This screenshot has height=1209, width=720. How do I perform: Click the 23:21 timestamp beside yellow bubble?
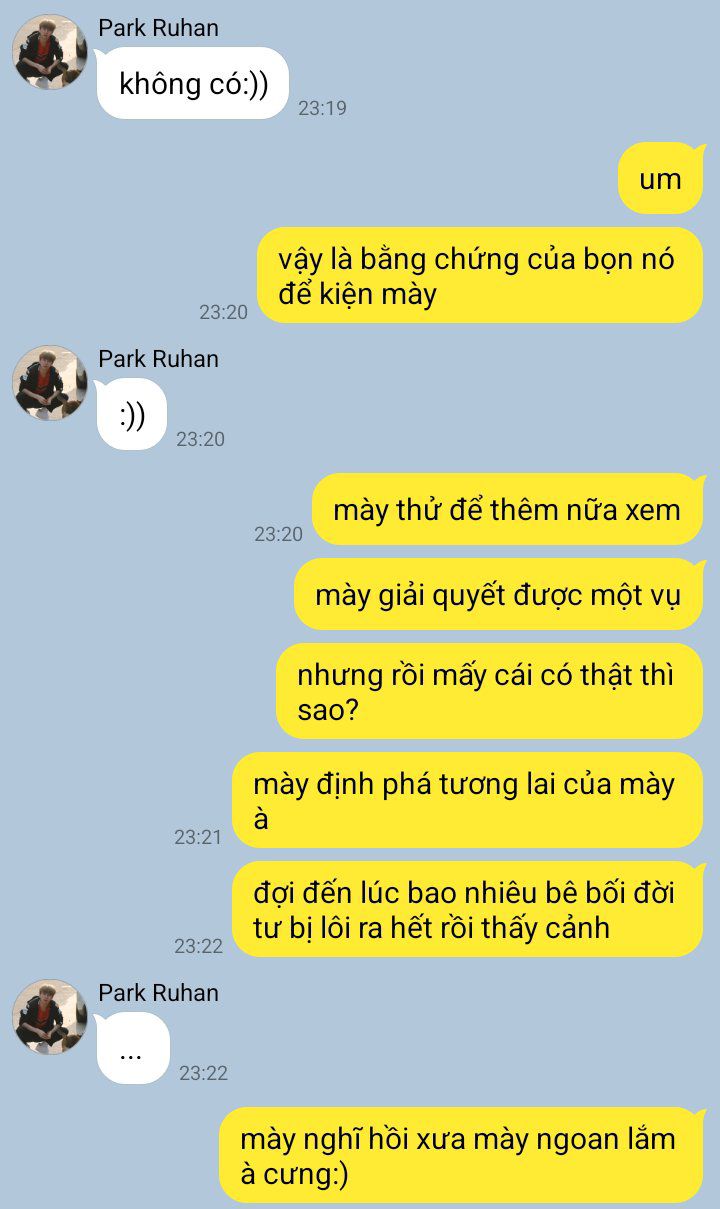pos(198,838)
